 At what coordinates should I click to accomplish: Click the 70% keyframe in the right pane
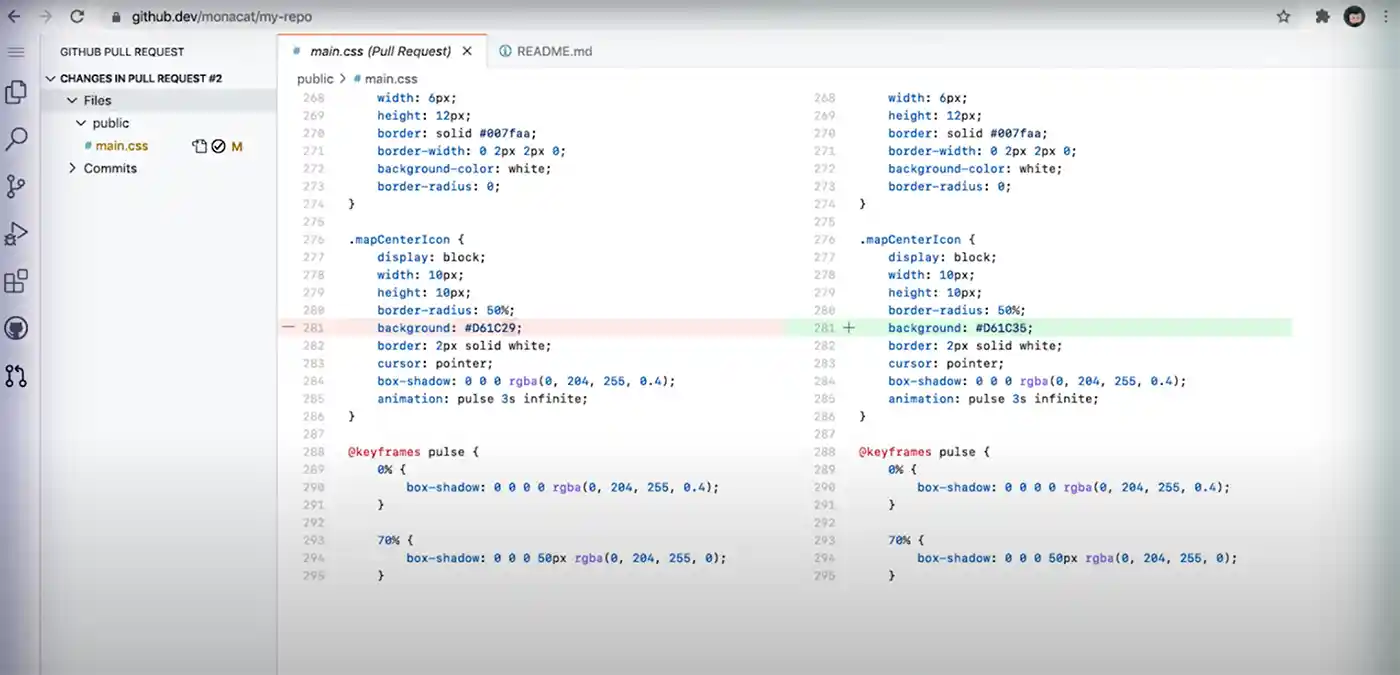898,540
